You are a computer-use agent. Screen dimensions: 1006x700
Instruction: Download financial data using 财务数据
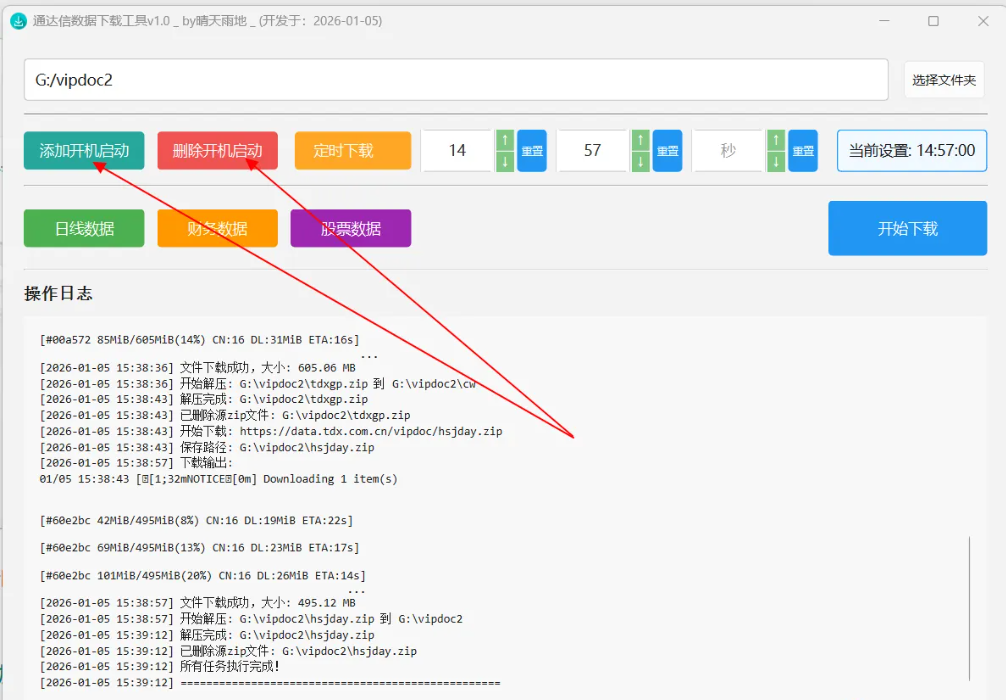click(x=217, y=228)
